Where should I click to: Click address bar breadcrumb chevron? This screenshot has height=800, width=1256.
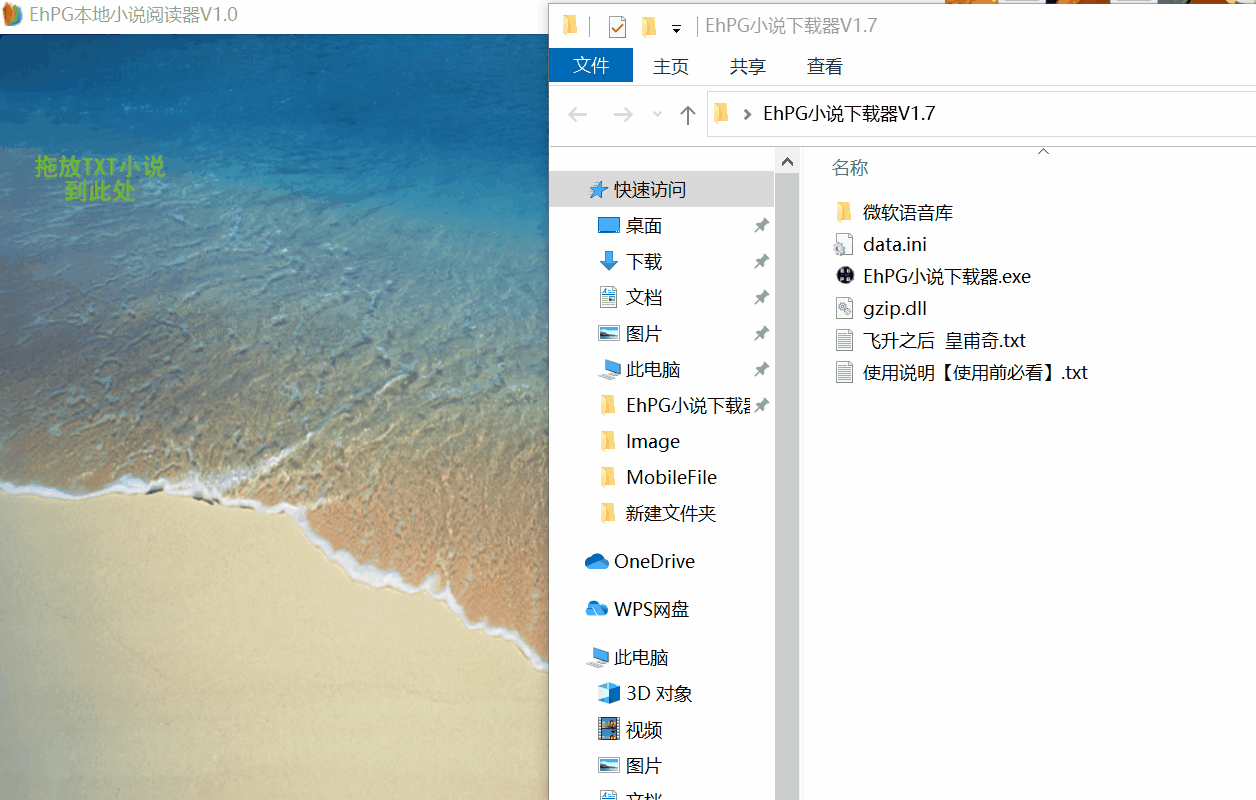pyautogui.click(x=747, y=114)
